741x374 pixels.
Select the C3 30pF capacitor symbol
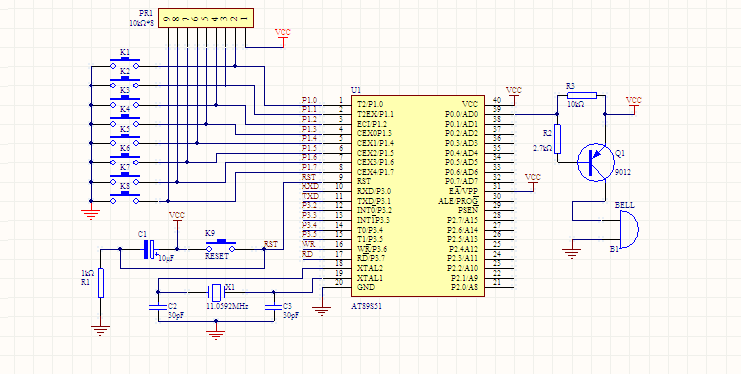[x=274, y=307]
